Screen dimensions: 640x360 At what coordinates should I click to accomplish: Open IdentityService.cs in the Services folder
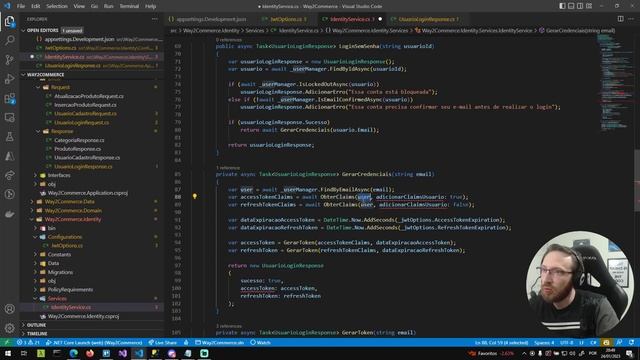[x=92, y=307]
